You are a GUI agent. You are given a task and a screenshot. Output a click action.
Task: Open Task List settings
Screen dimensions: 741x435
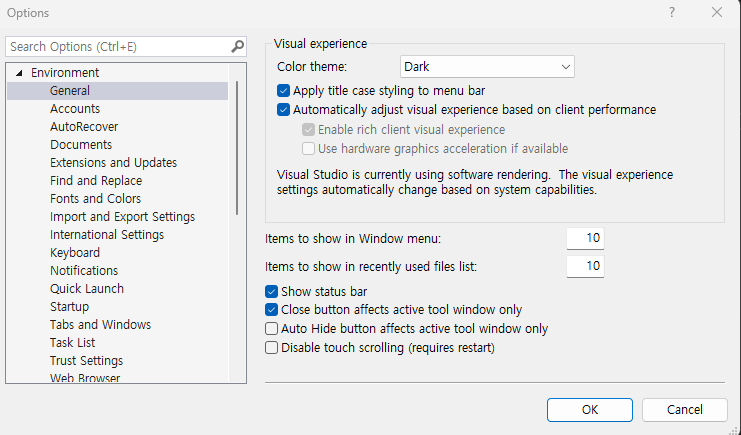[x=72, y=342]
